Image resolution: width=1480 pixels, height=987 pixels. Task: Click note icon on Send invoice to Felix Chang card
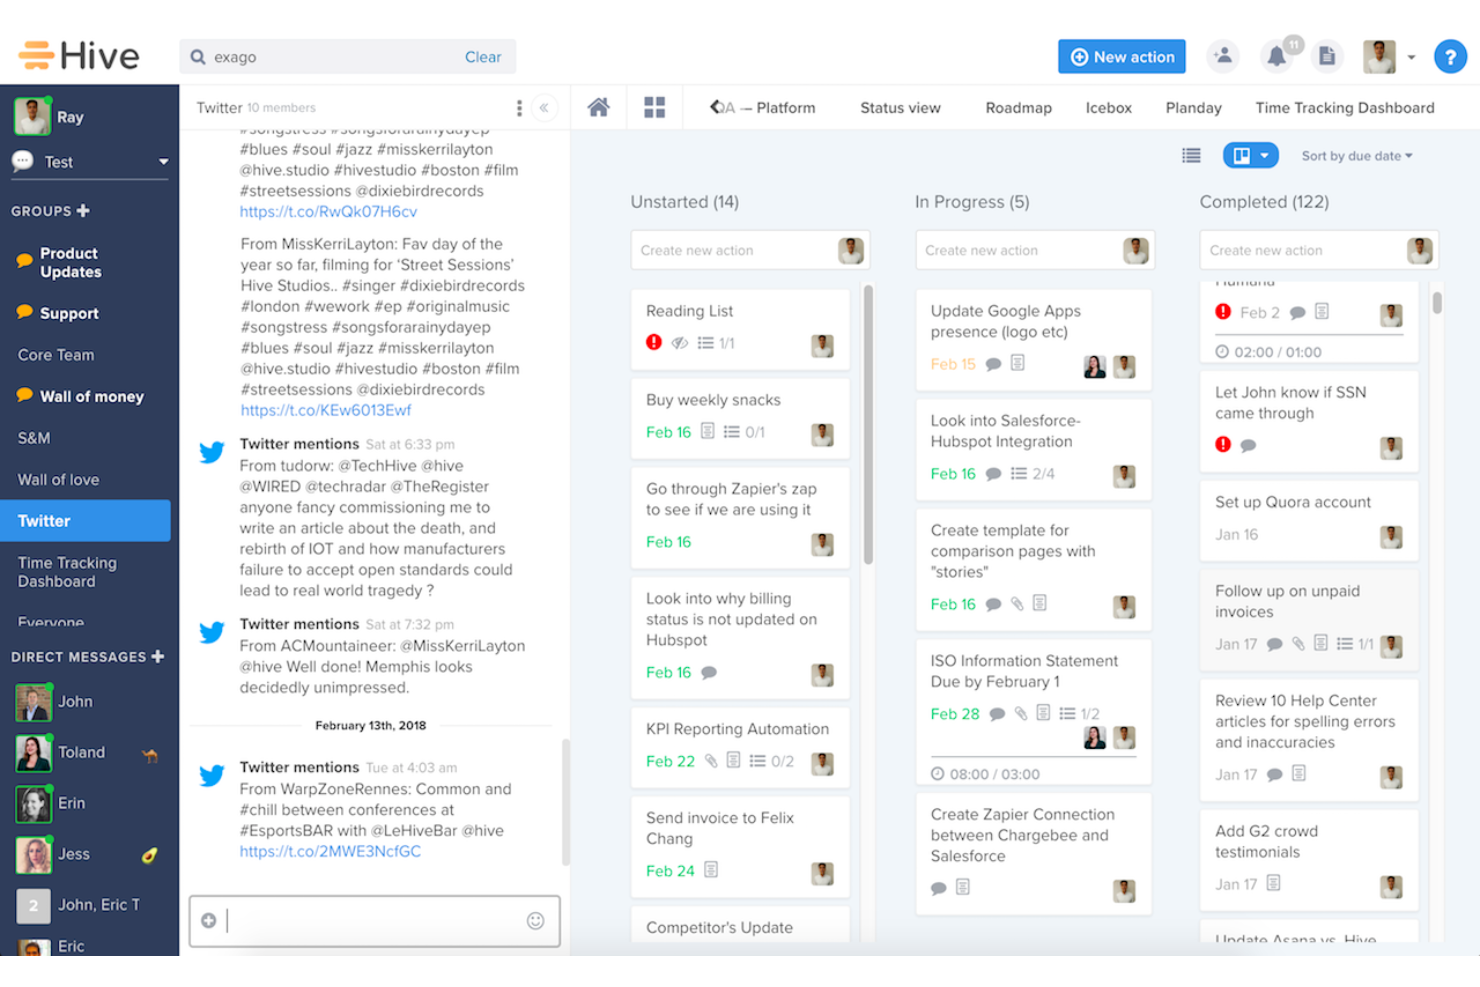[x=711, y=870]
